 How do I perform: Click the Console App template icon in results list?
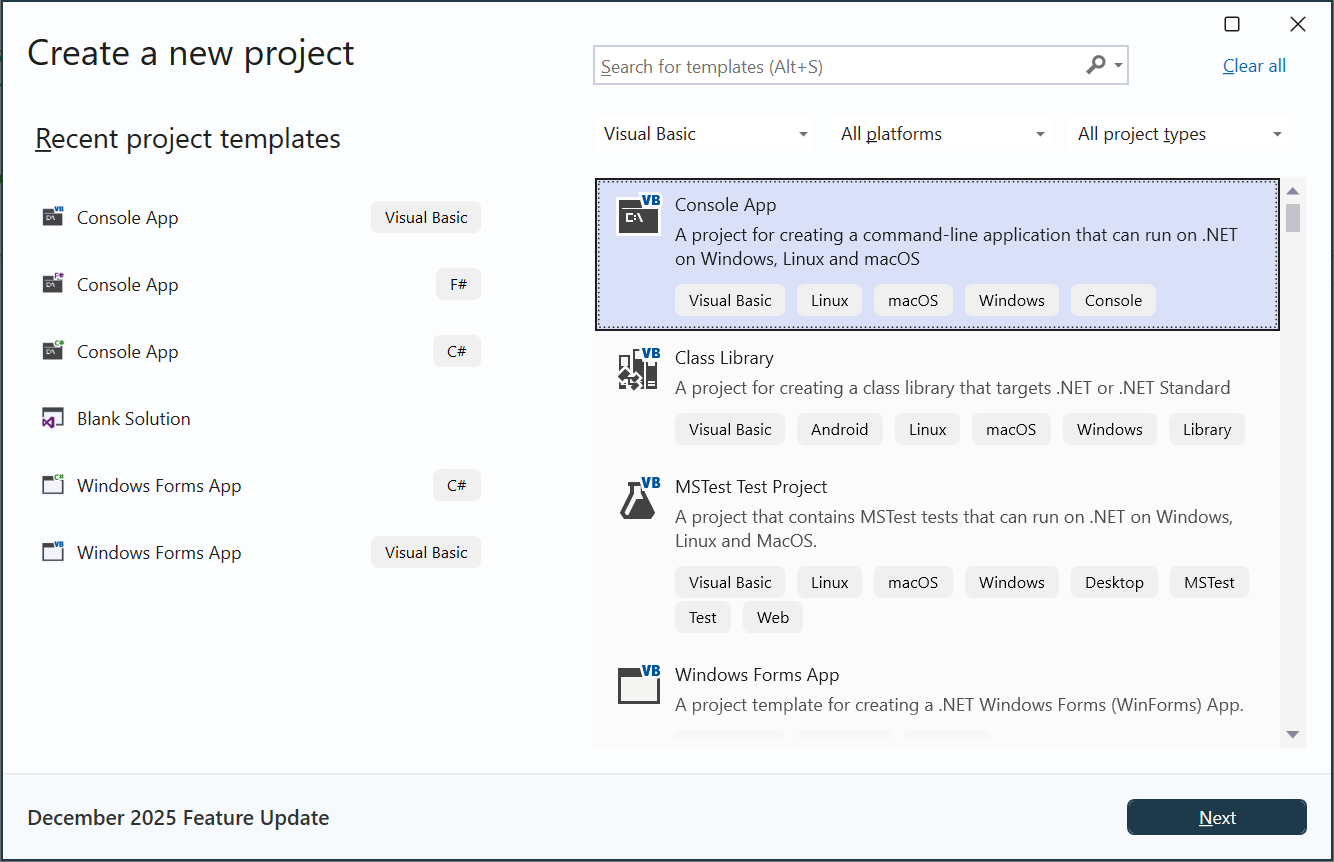click(639, 215)
